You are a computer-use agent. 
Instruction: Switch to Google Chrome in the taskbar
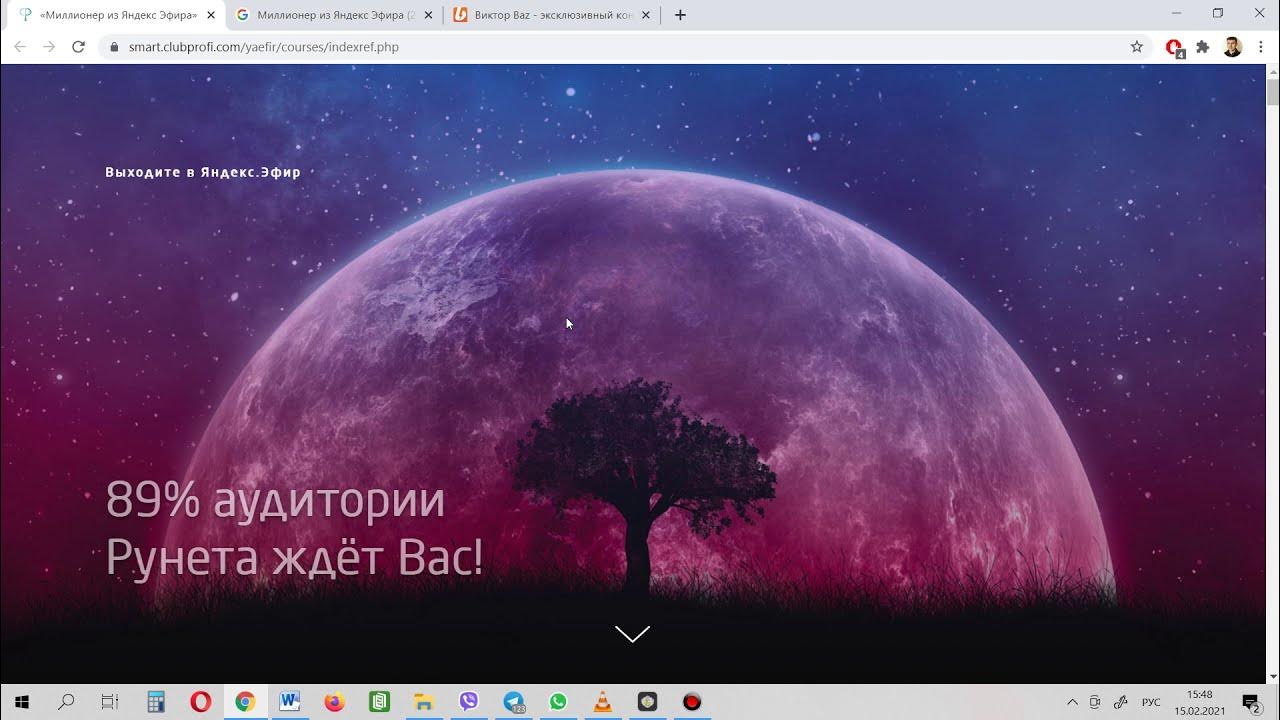(x=245, y=702)
